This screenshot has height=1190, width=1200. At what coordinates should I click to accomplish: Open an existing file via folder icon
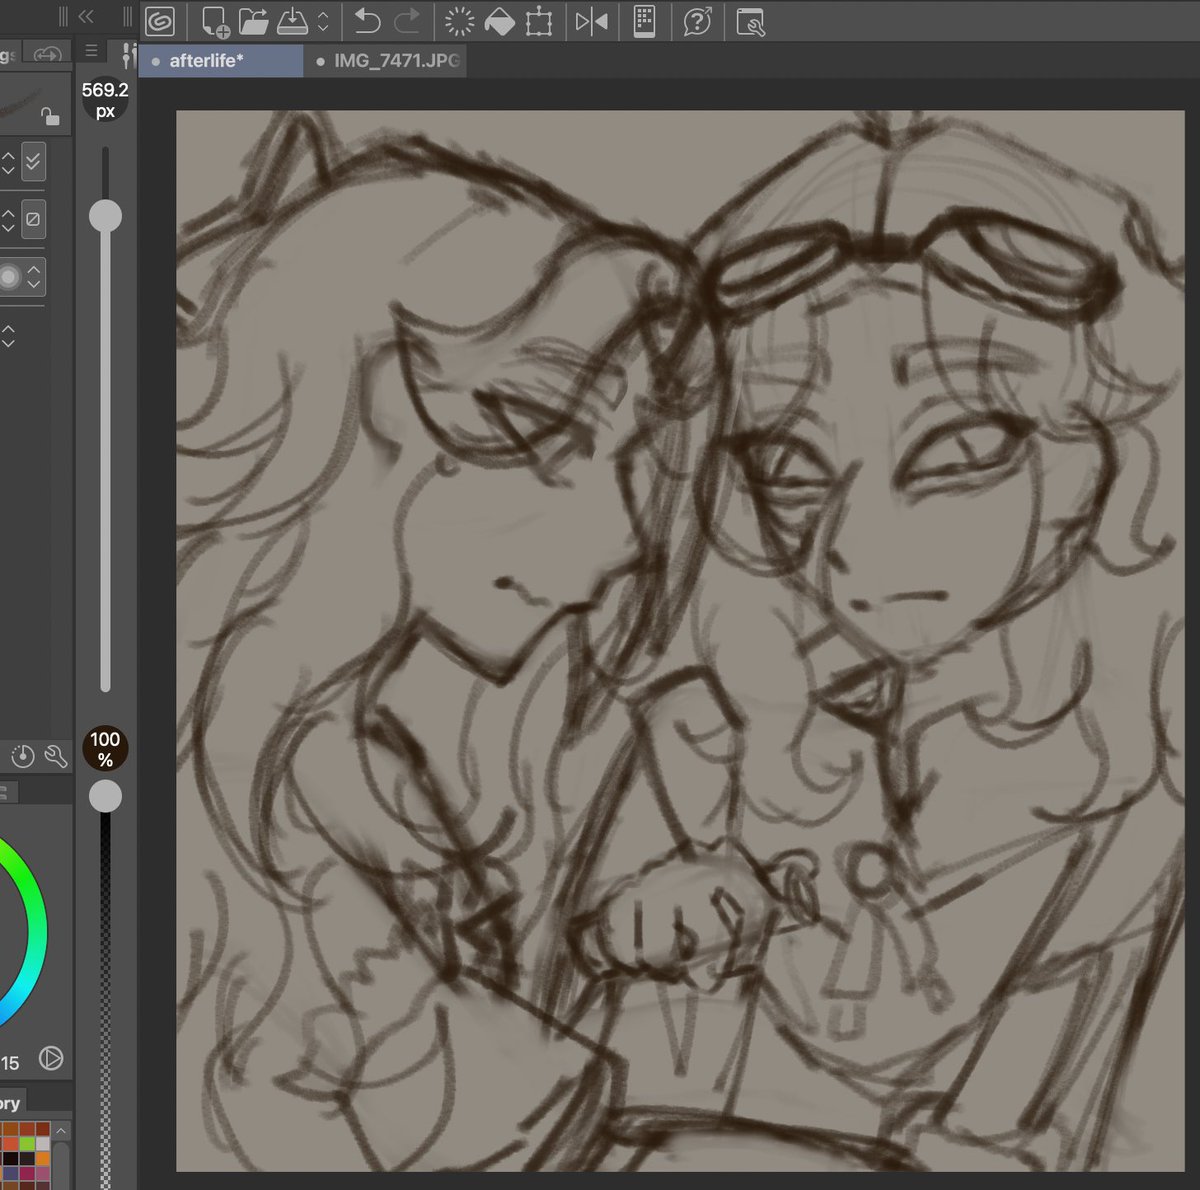point(254,21)
